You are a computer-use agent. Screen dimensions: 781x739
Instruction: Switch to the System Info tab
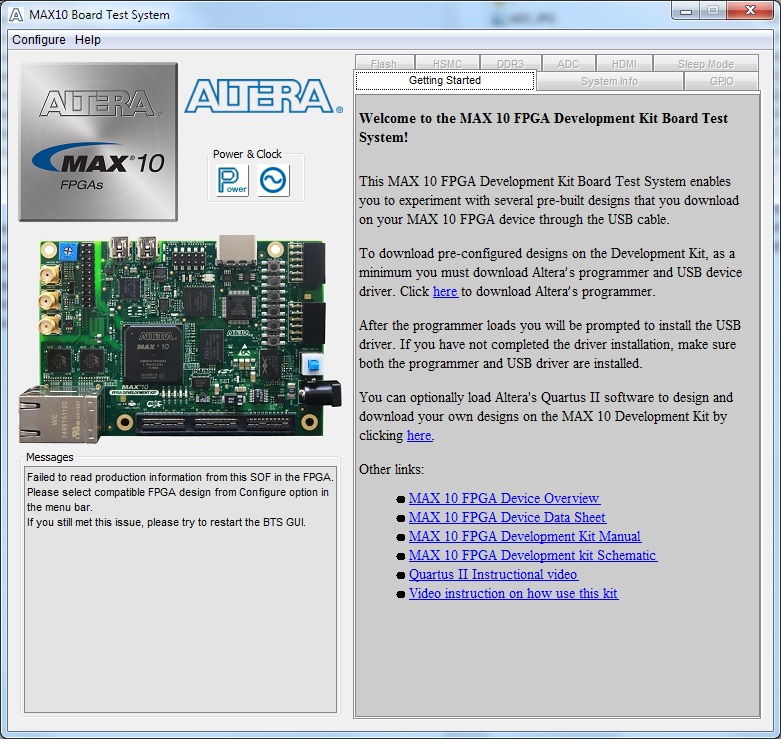[x=609, y=81]
